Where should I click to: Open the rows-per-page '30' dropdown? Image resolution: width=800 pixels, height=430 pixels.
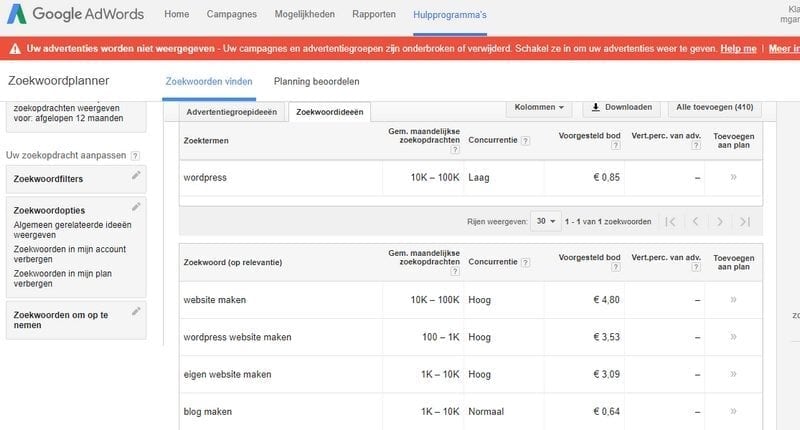pos(545,221)
